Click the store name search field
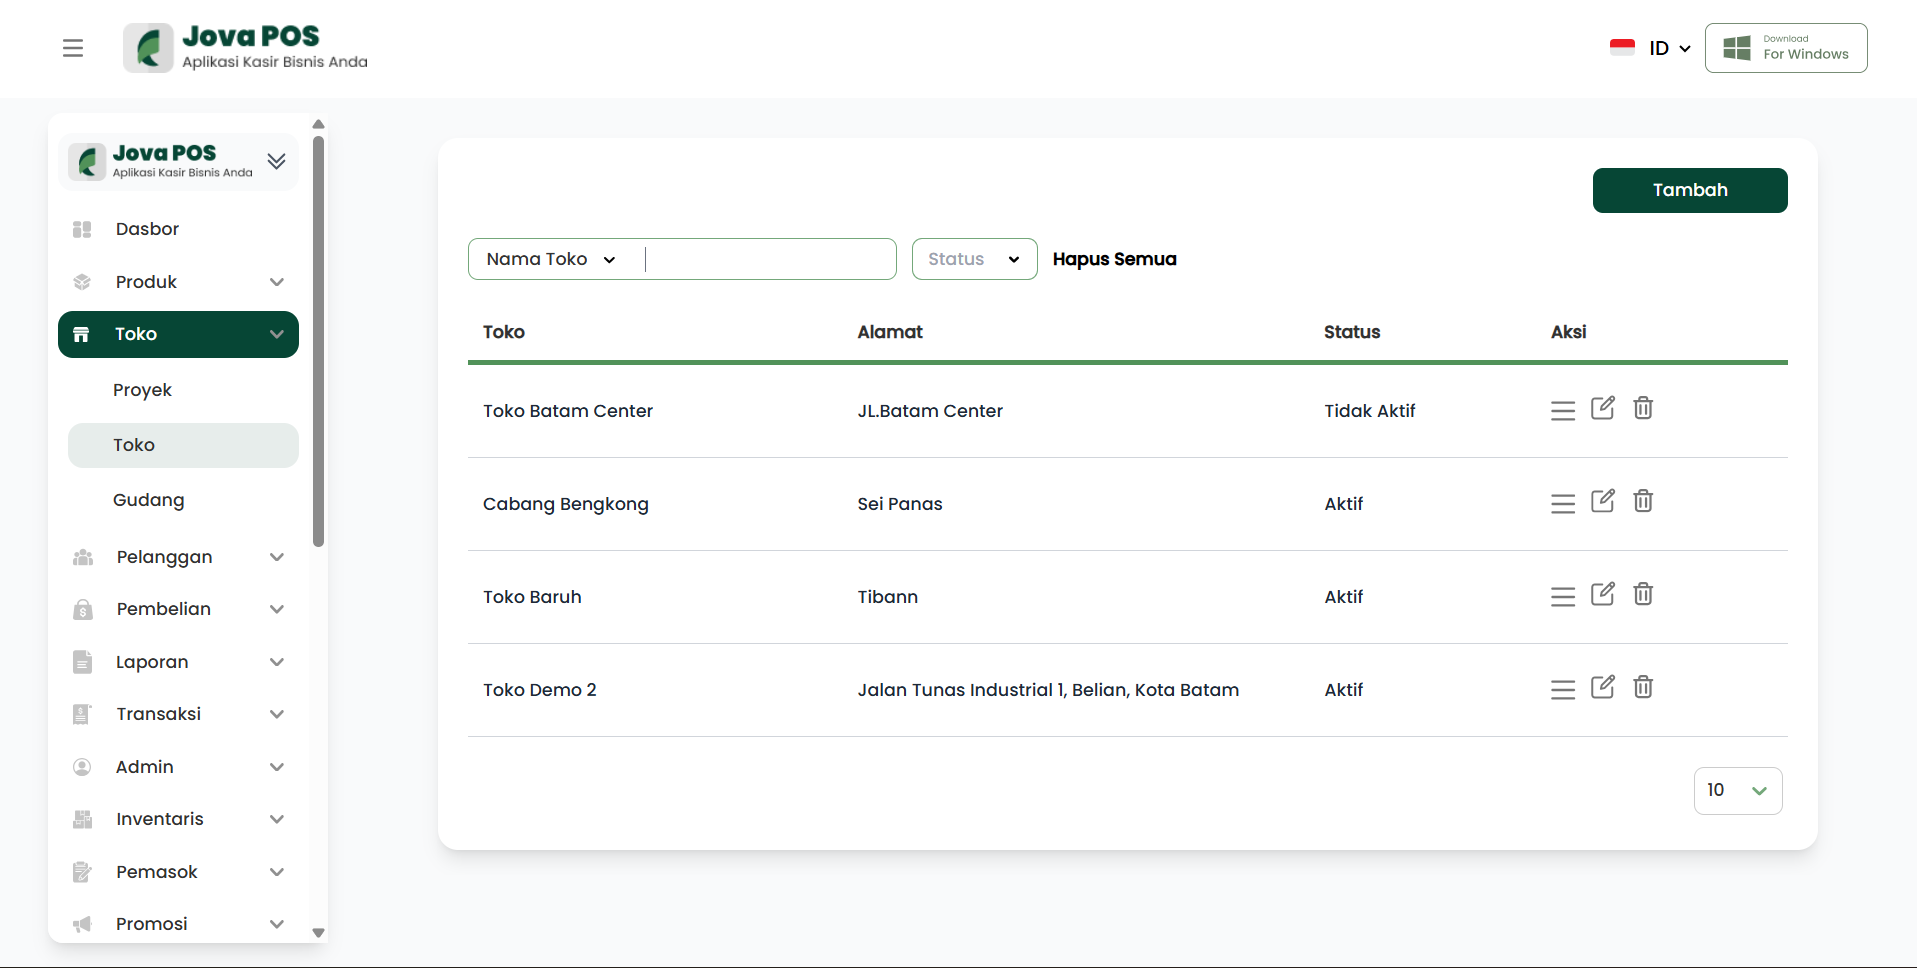Image resolution: width=1917 pixels, height=968 pixels. tap(768, 259)
